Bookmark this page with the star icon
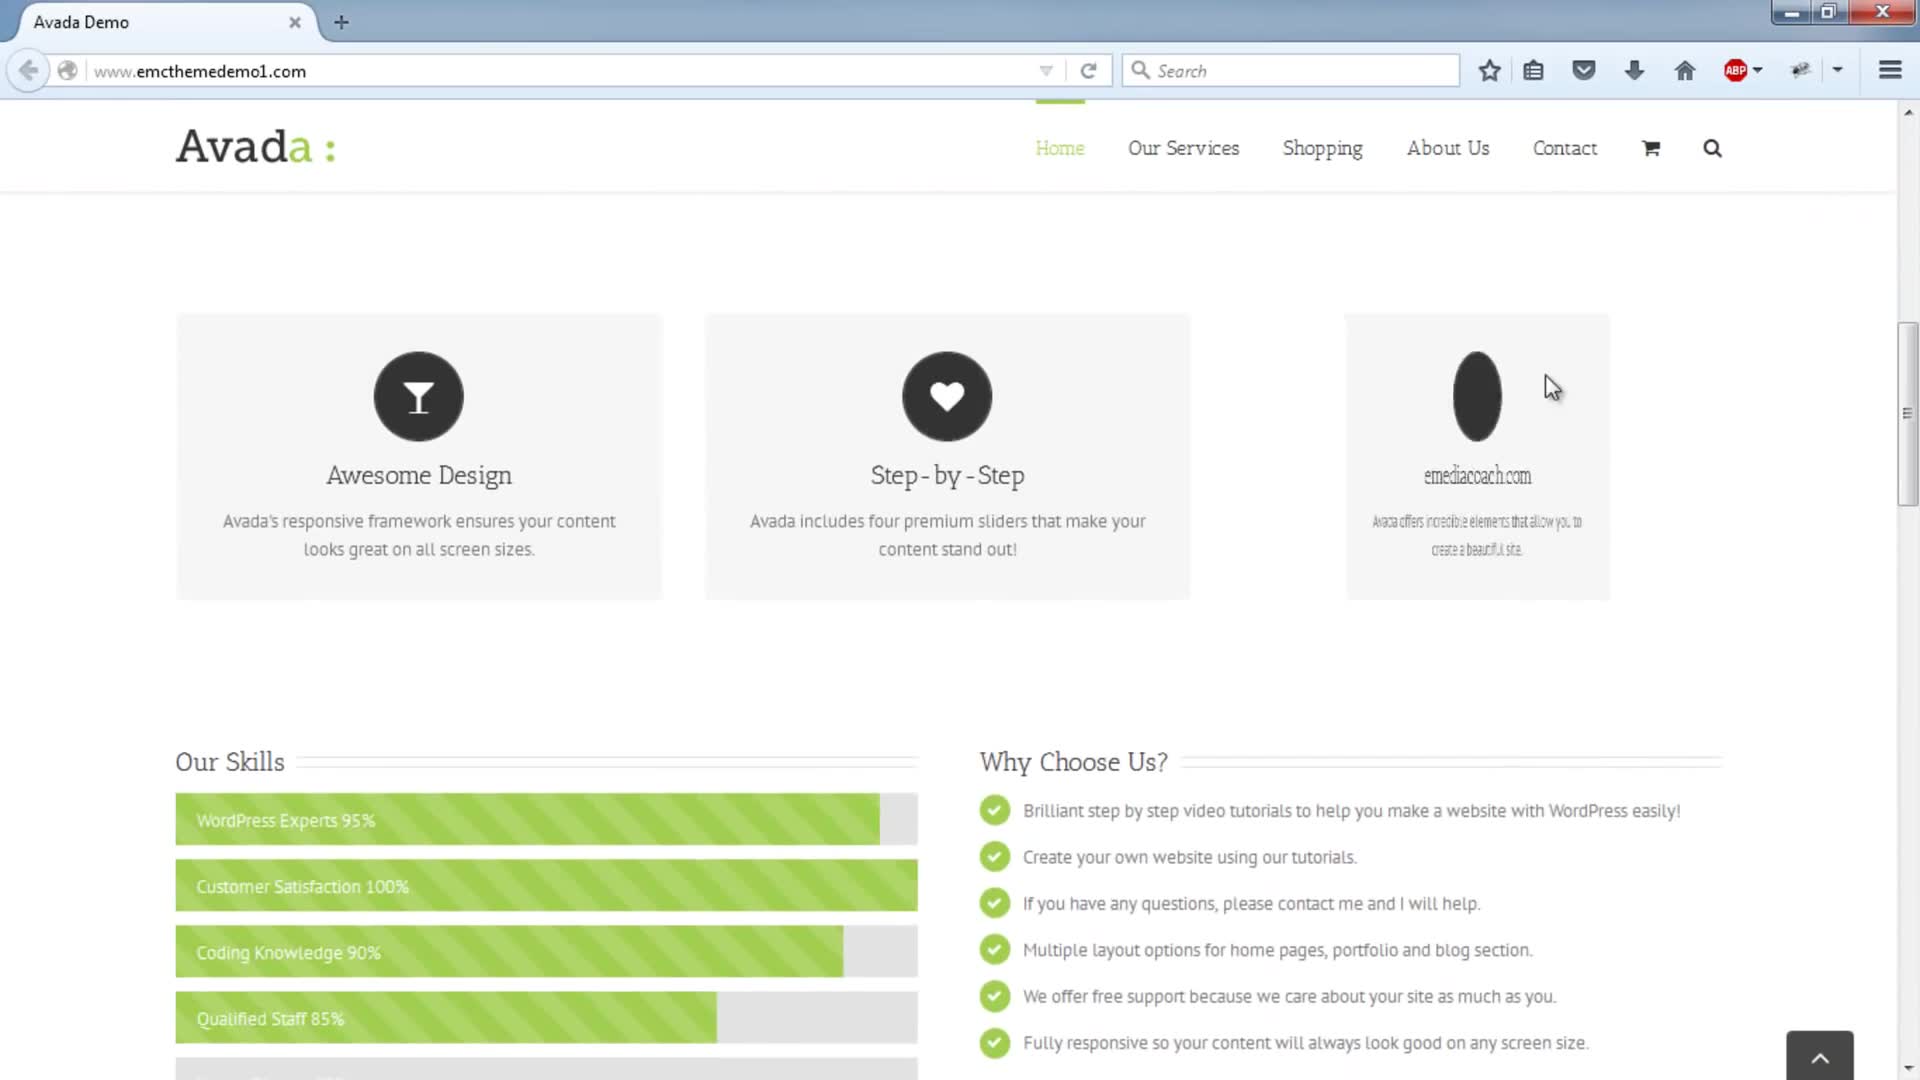Screen dimensions: 1920x1080 (1489, 71)
